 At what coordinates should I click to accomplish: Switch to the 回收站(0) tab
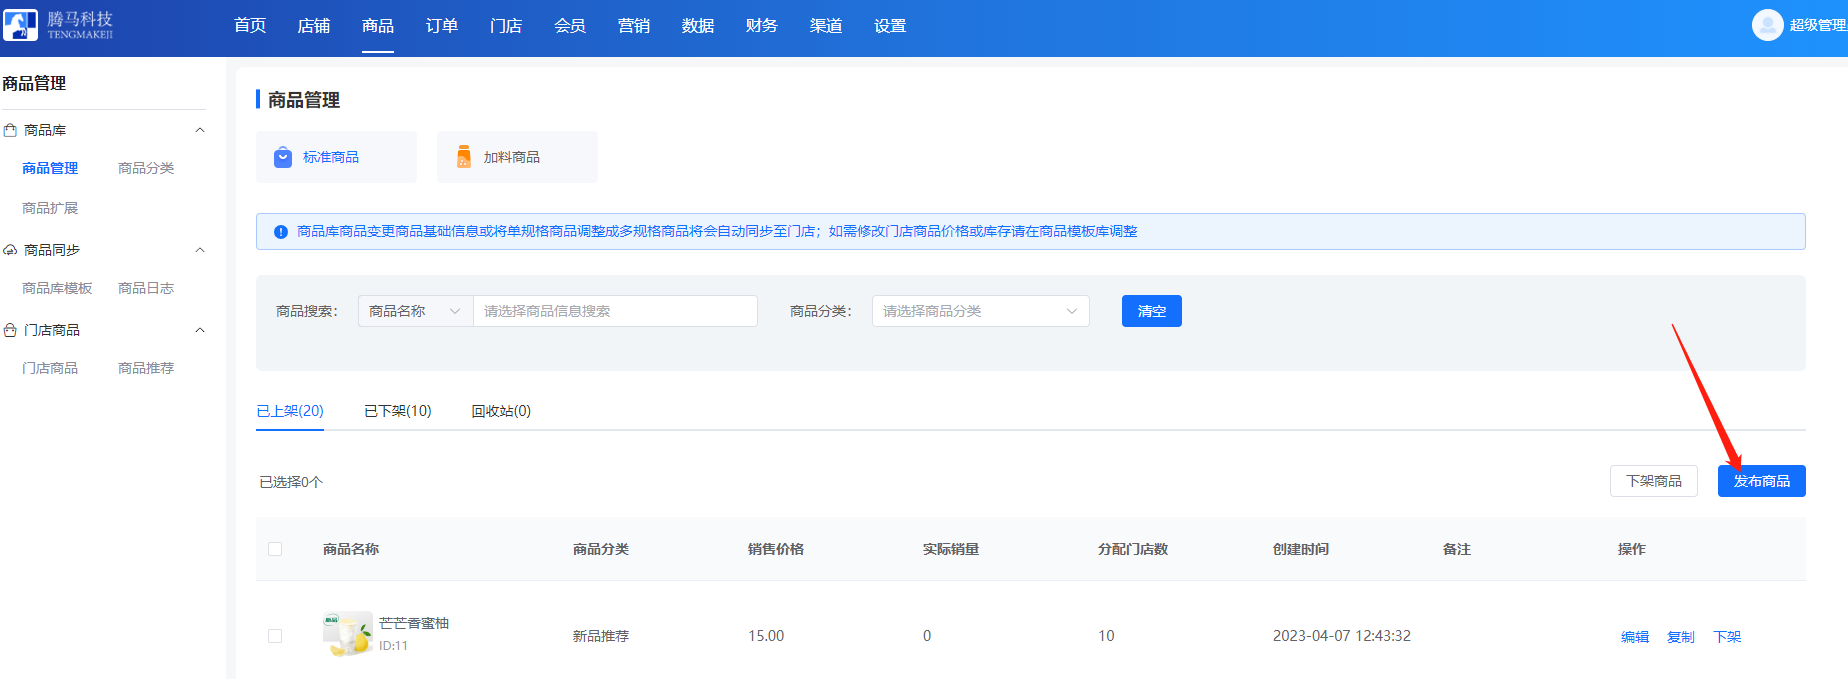tap(501, 411)
